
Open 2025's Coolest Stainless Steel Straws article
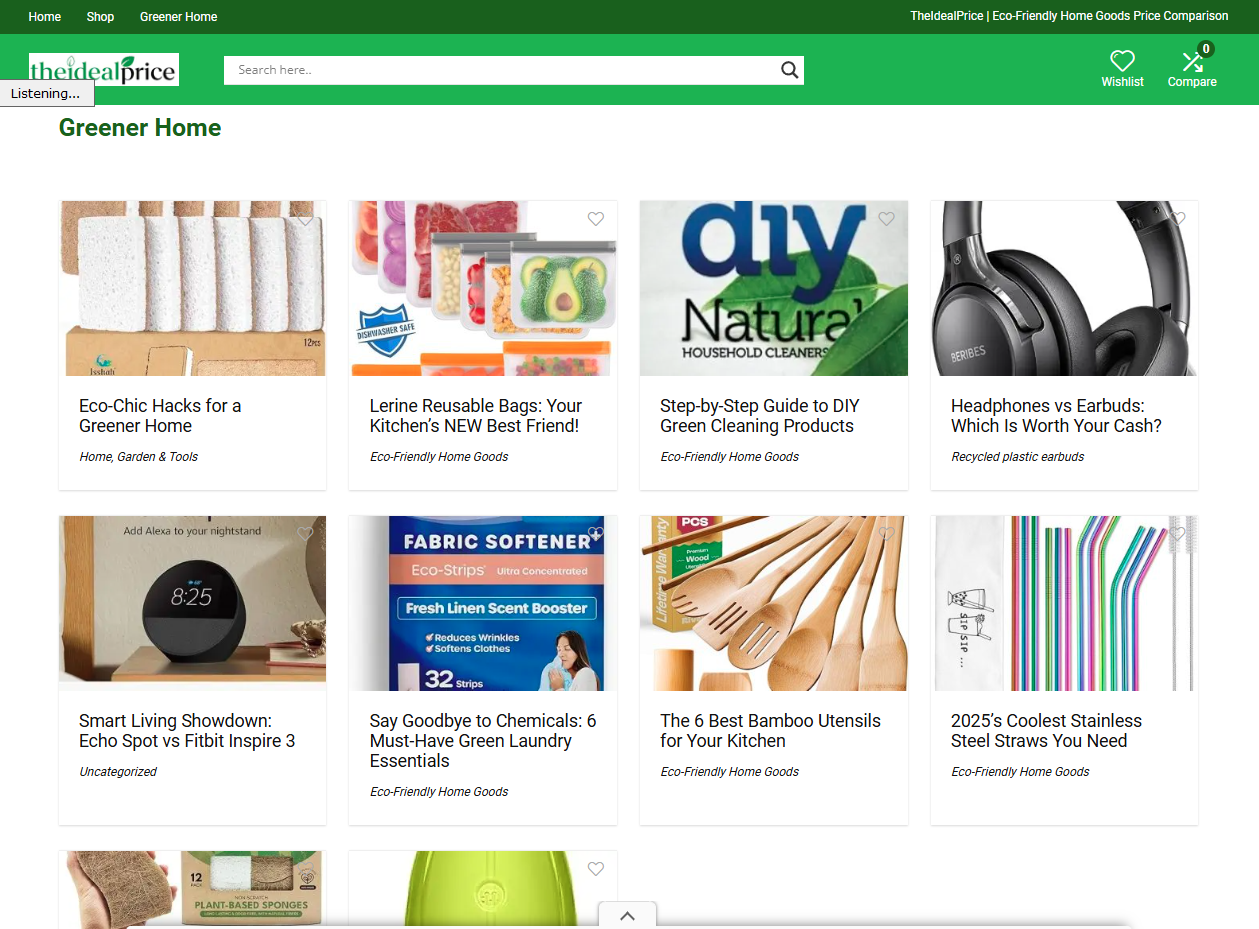[1046, 731]
